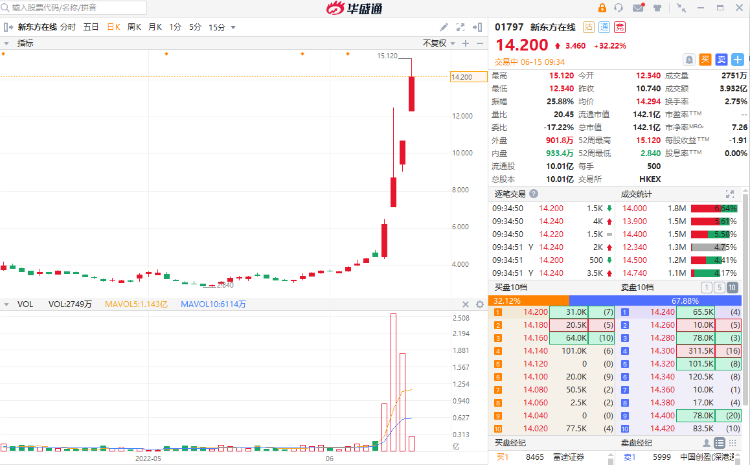Open more timeframes dropdown after 15分
This screenshot has width=750, height=465.
point(233,27)
